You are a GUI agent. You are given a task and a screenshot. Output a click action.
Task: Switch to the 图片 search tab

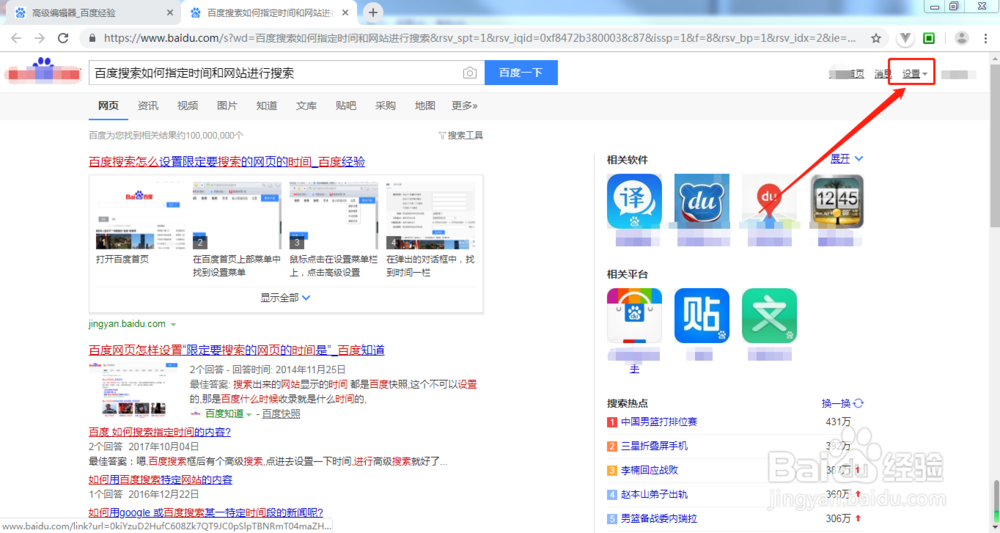point(227,106)
